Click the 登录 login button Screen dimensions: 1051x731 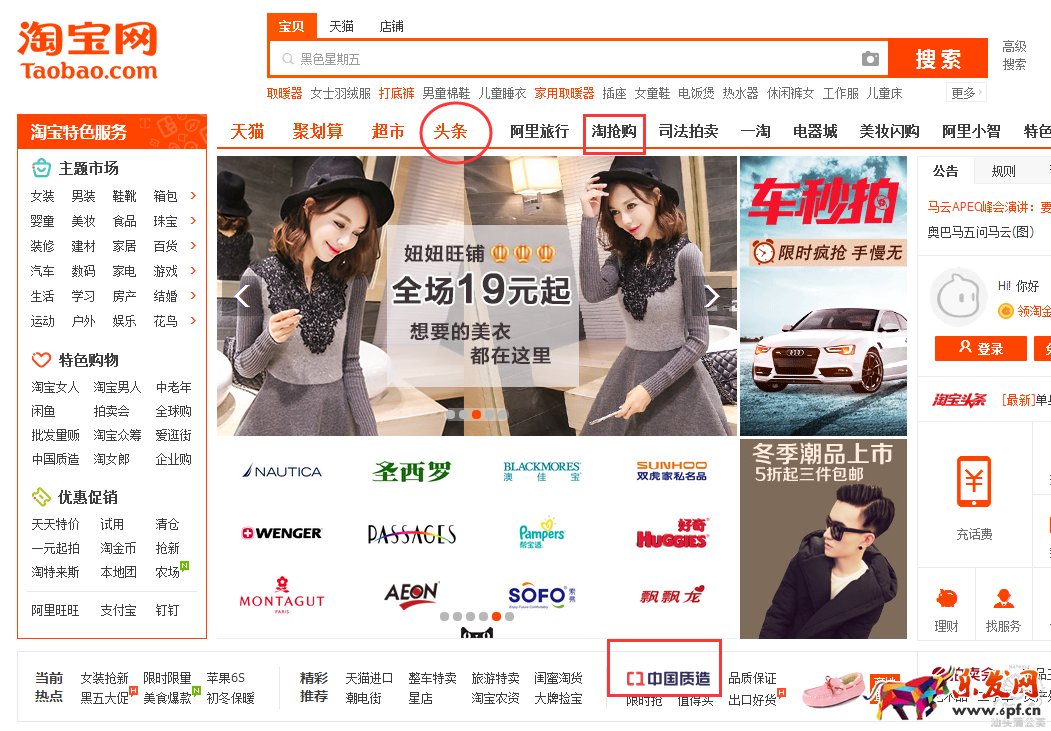[x=981, y=348]
